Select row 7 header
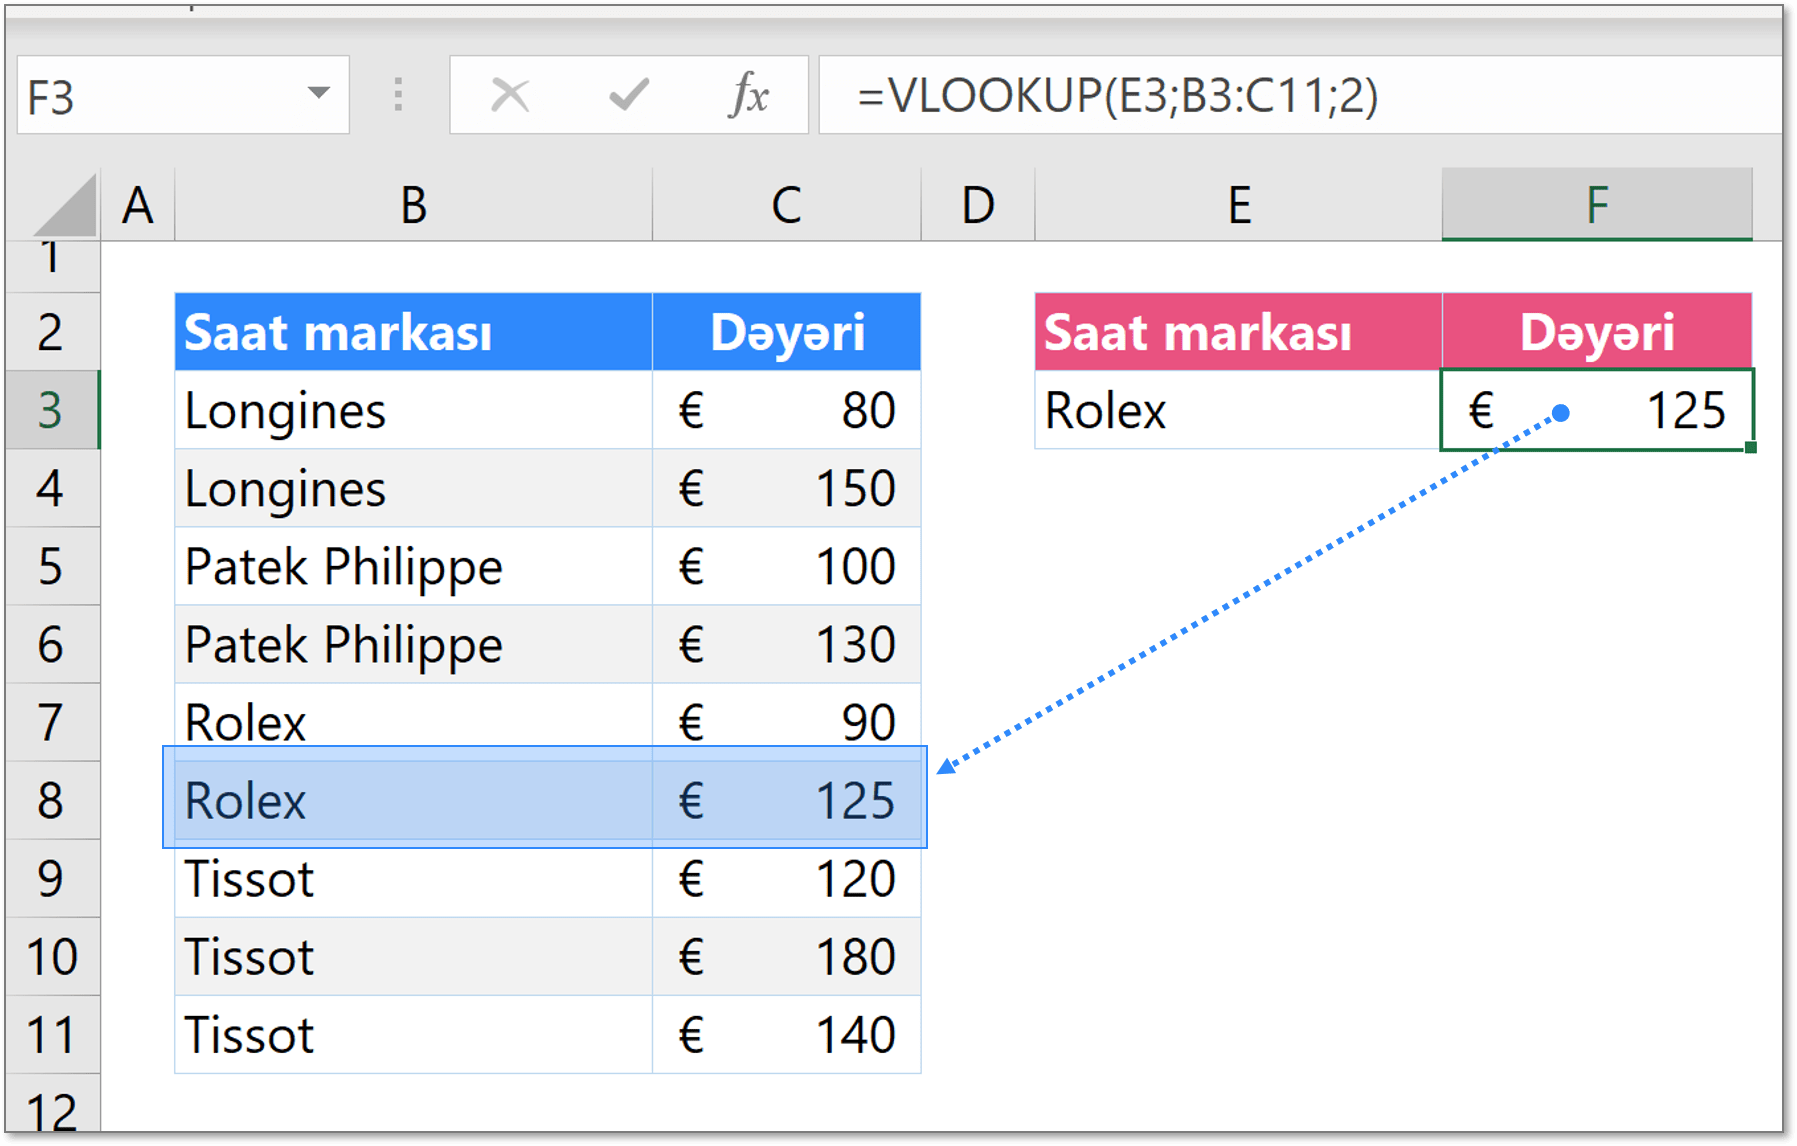 [x=52, y=722]
